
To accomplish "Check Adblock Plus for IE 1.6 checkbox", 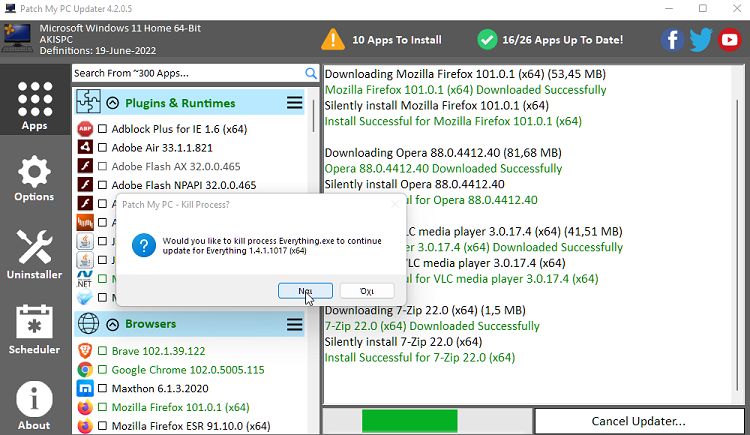I will [x=102, y=129].
